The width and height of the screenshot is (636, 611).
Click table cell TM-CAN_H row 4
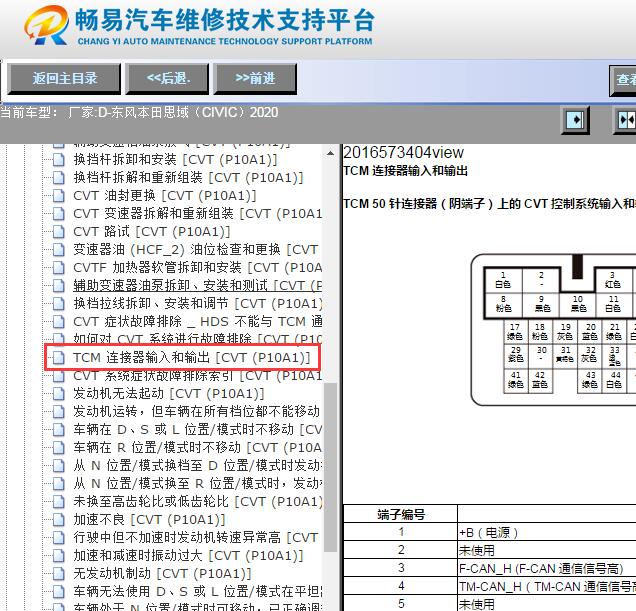[x=547, y=586]
